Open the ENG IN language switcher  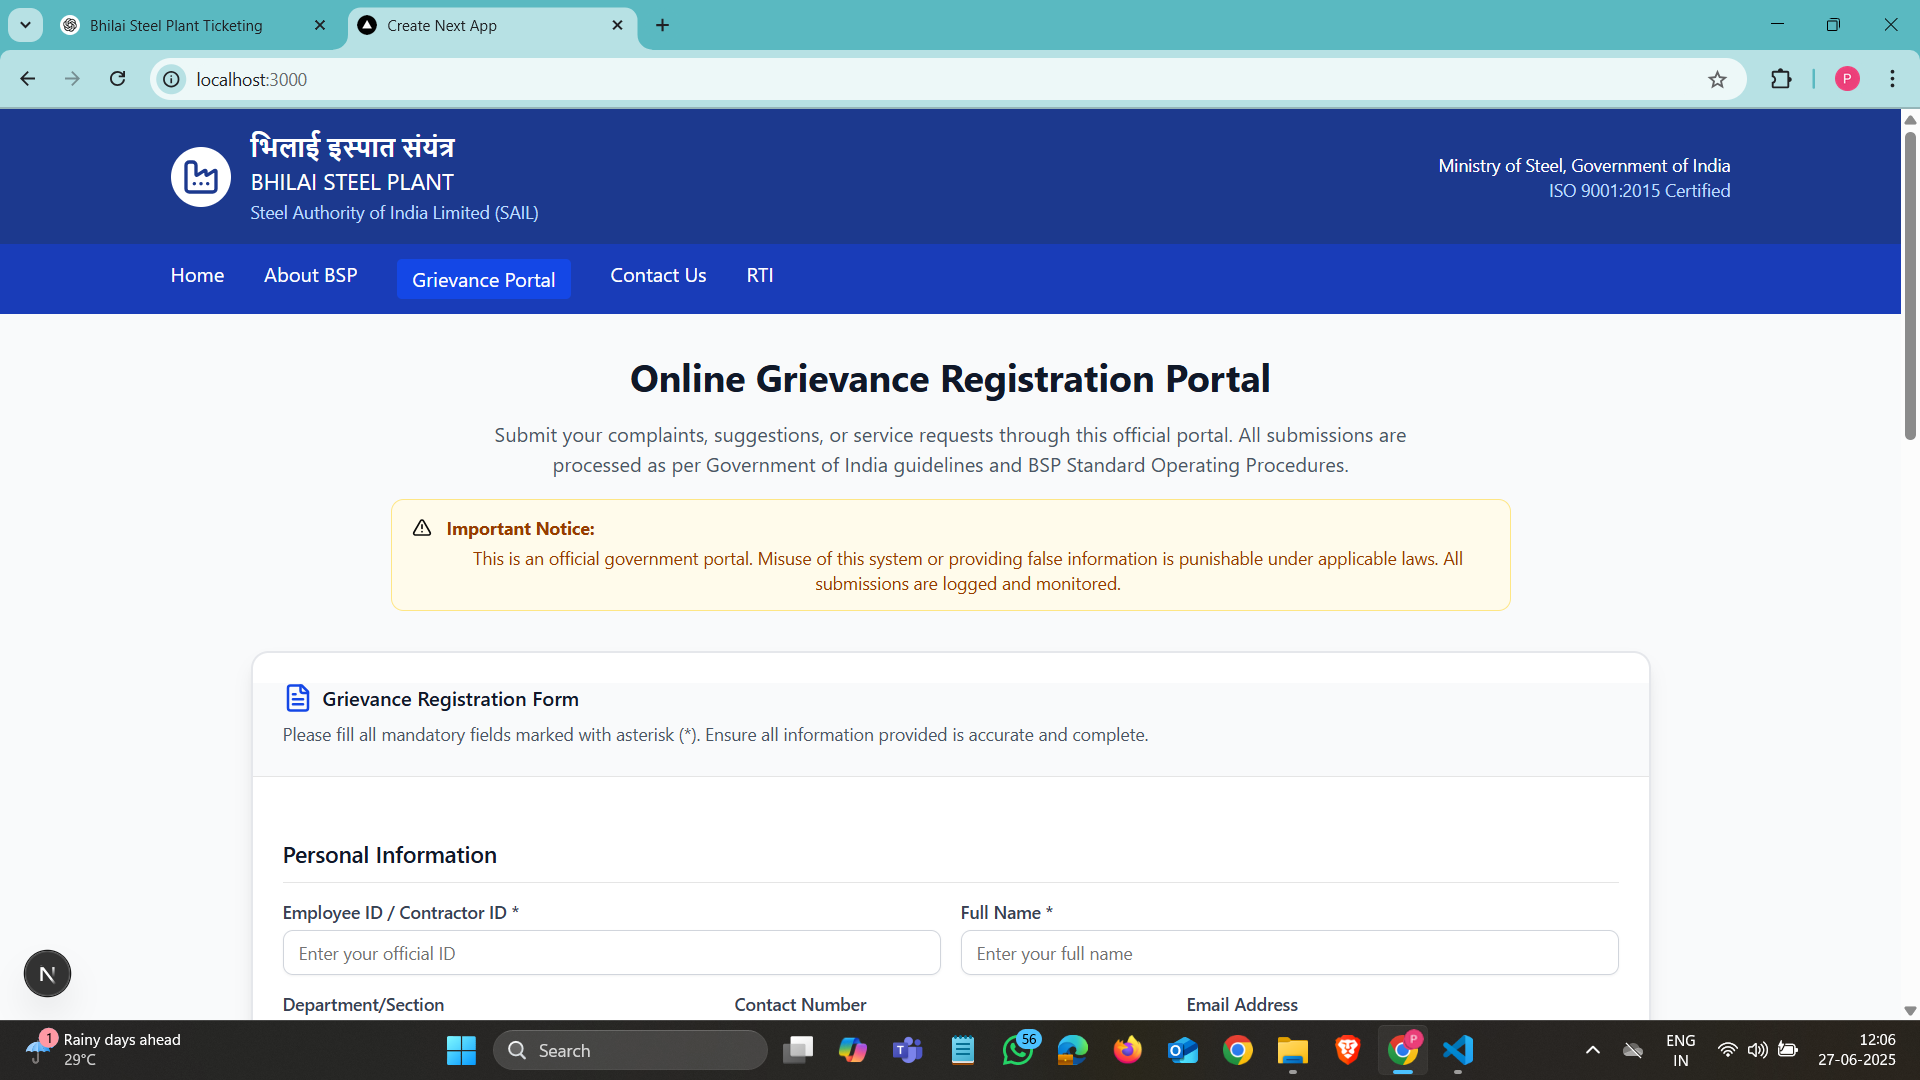pyautogui.click(x=1681, y=1050)
